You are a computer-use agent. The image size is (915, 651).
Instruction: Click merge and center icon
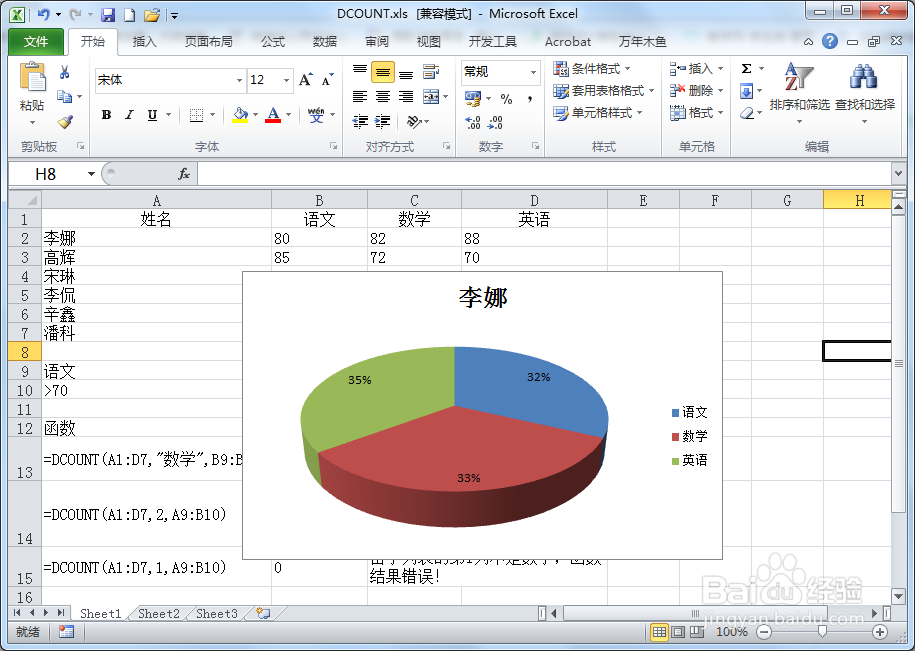(431, 96)
